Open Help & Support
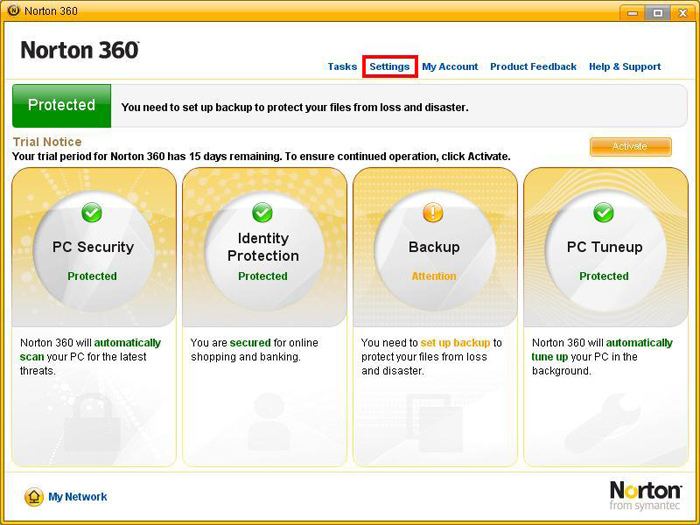Viewport: 700px width, 525px height. tap(625, 67)
